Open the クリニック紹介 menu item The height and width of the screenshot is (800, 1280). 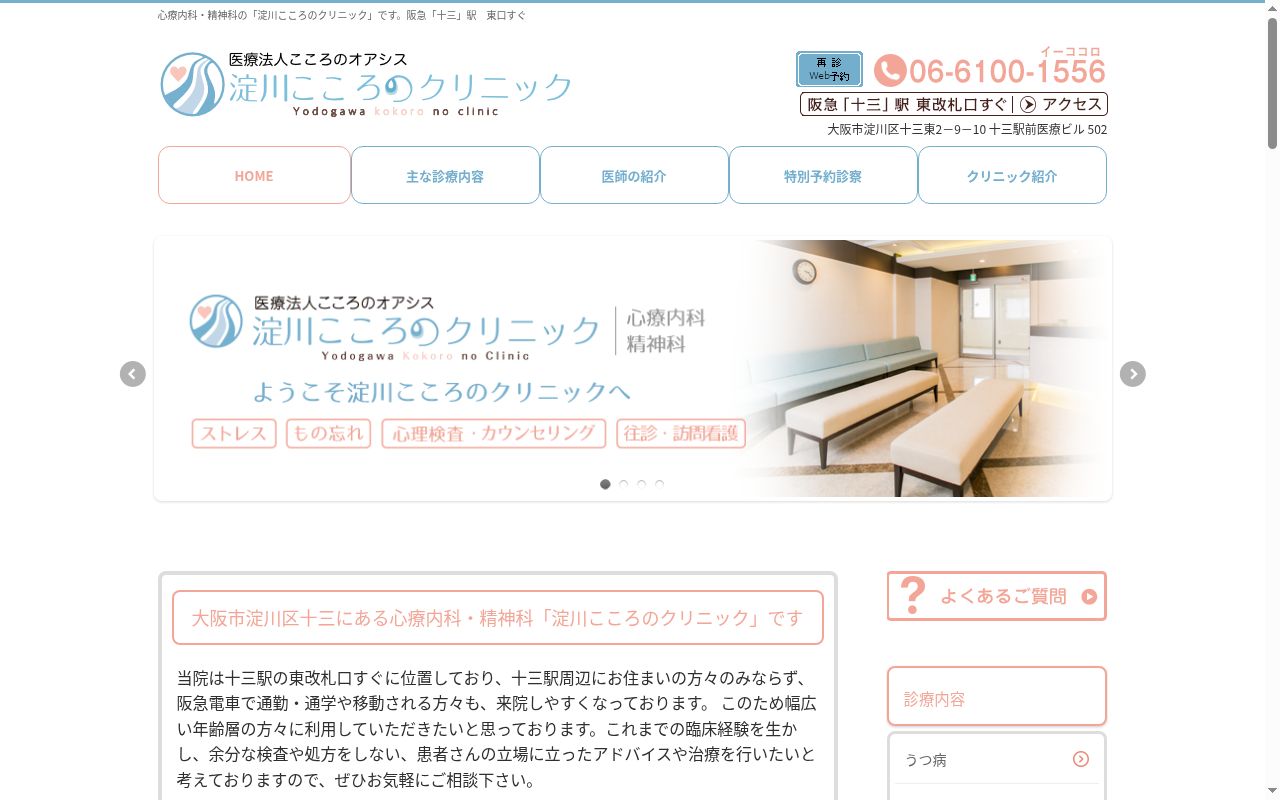[1012, 175]
